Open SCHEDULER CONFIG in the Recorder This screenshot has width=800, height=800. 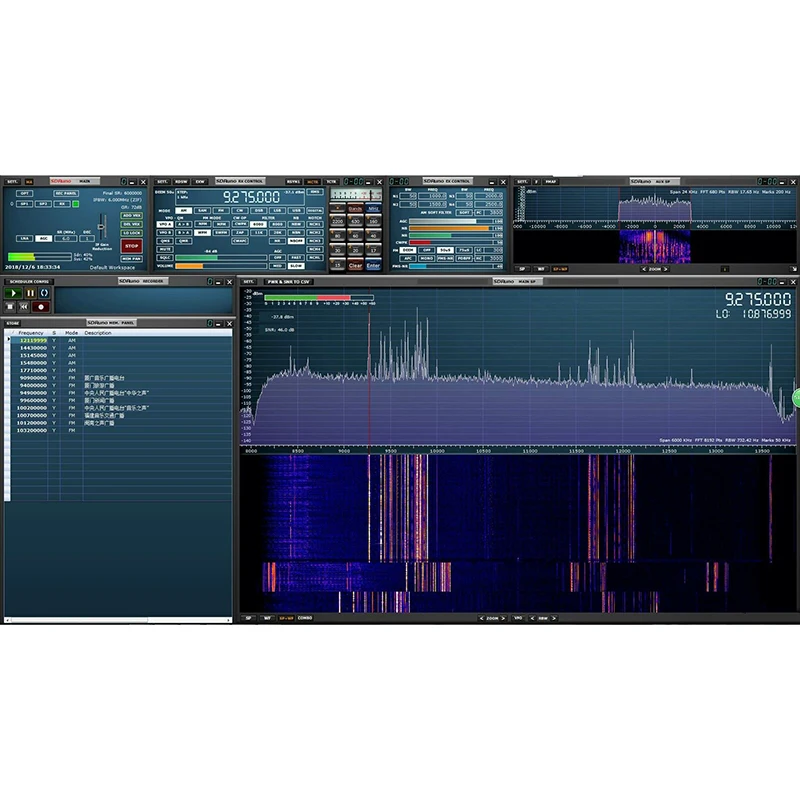29,282
